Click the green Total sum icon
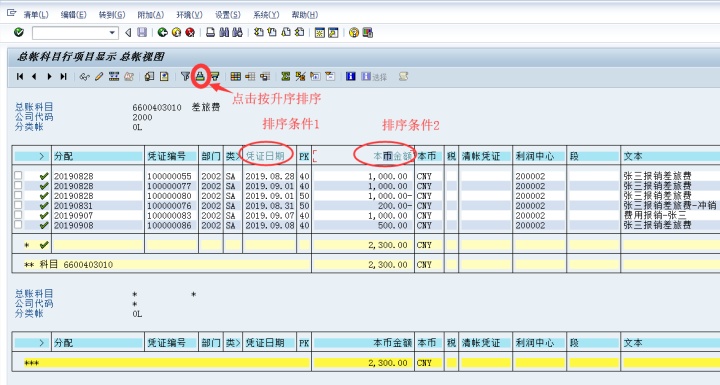Viewport: 720px width, 385px height. (x=286, y=77)
